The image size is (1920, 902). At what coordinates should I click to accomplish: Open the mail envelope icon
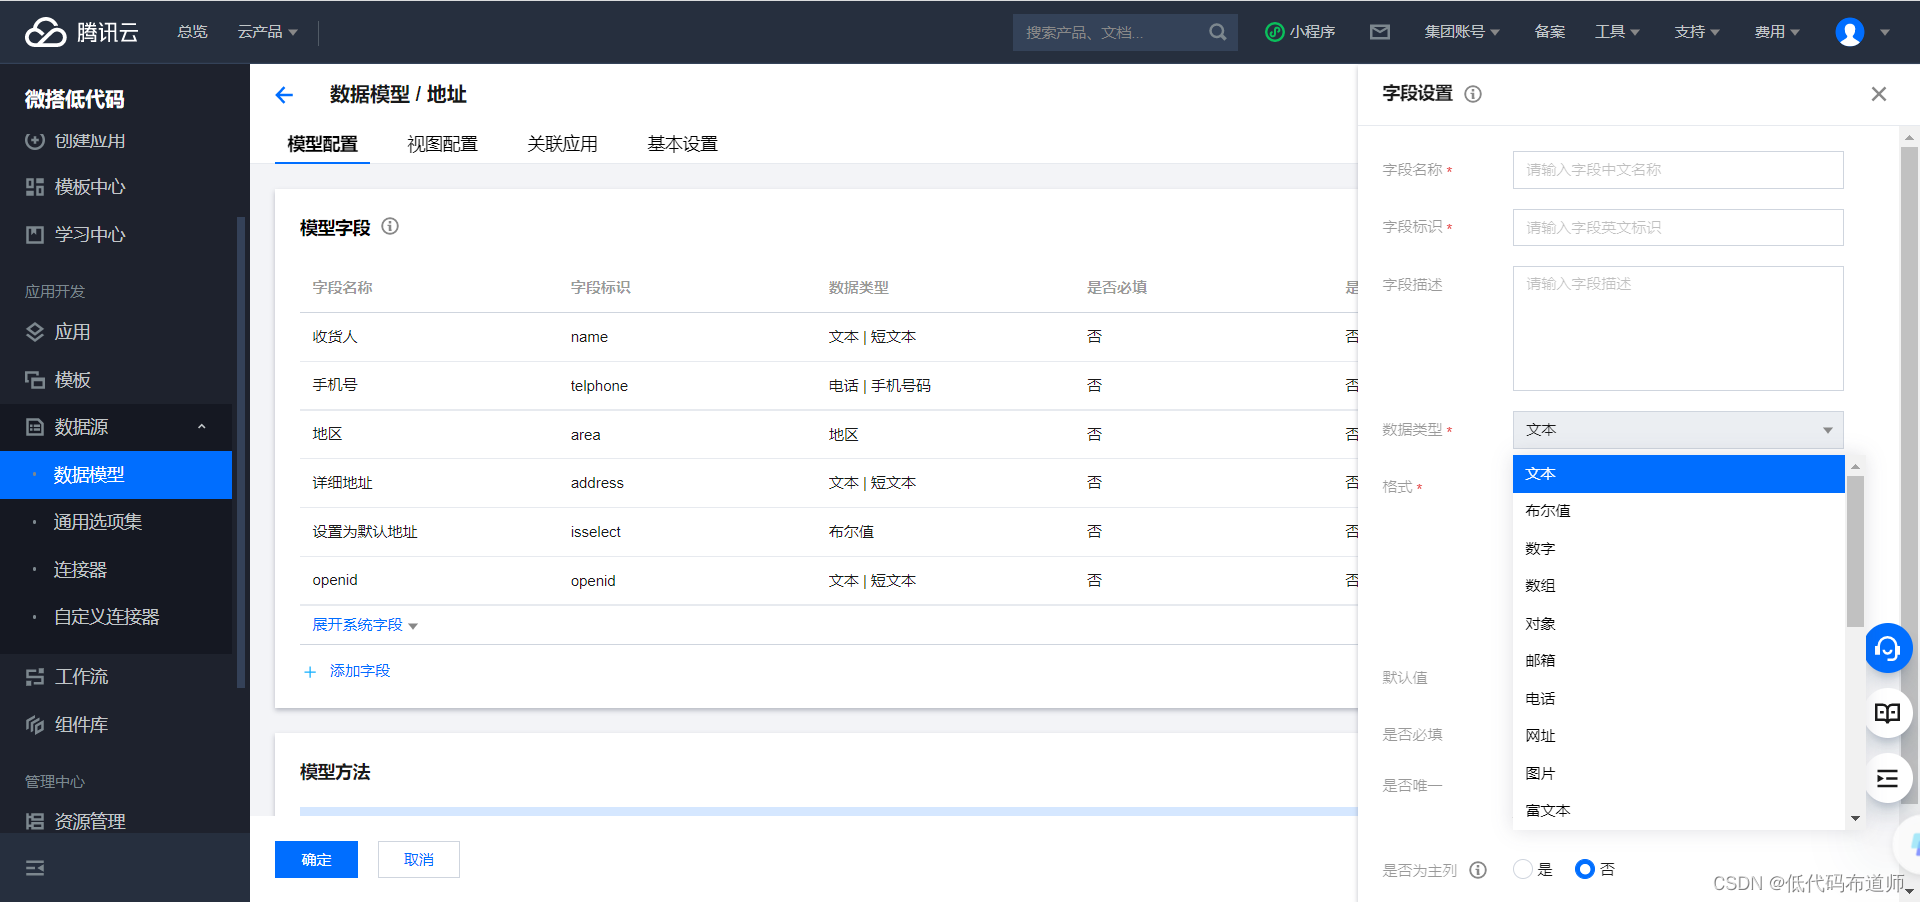click(1380, 32)
